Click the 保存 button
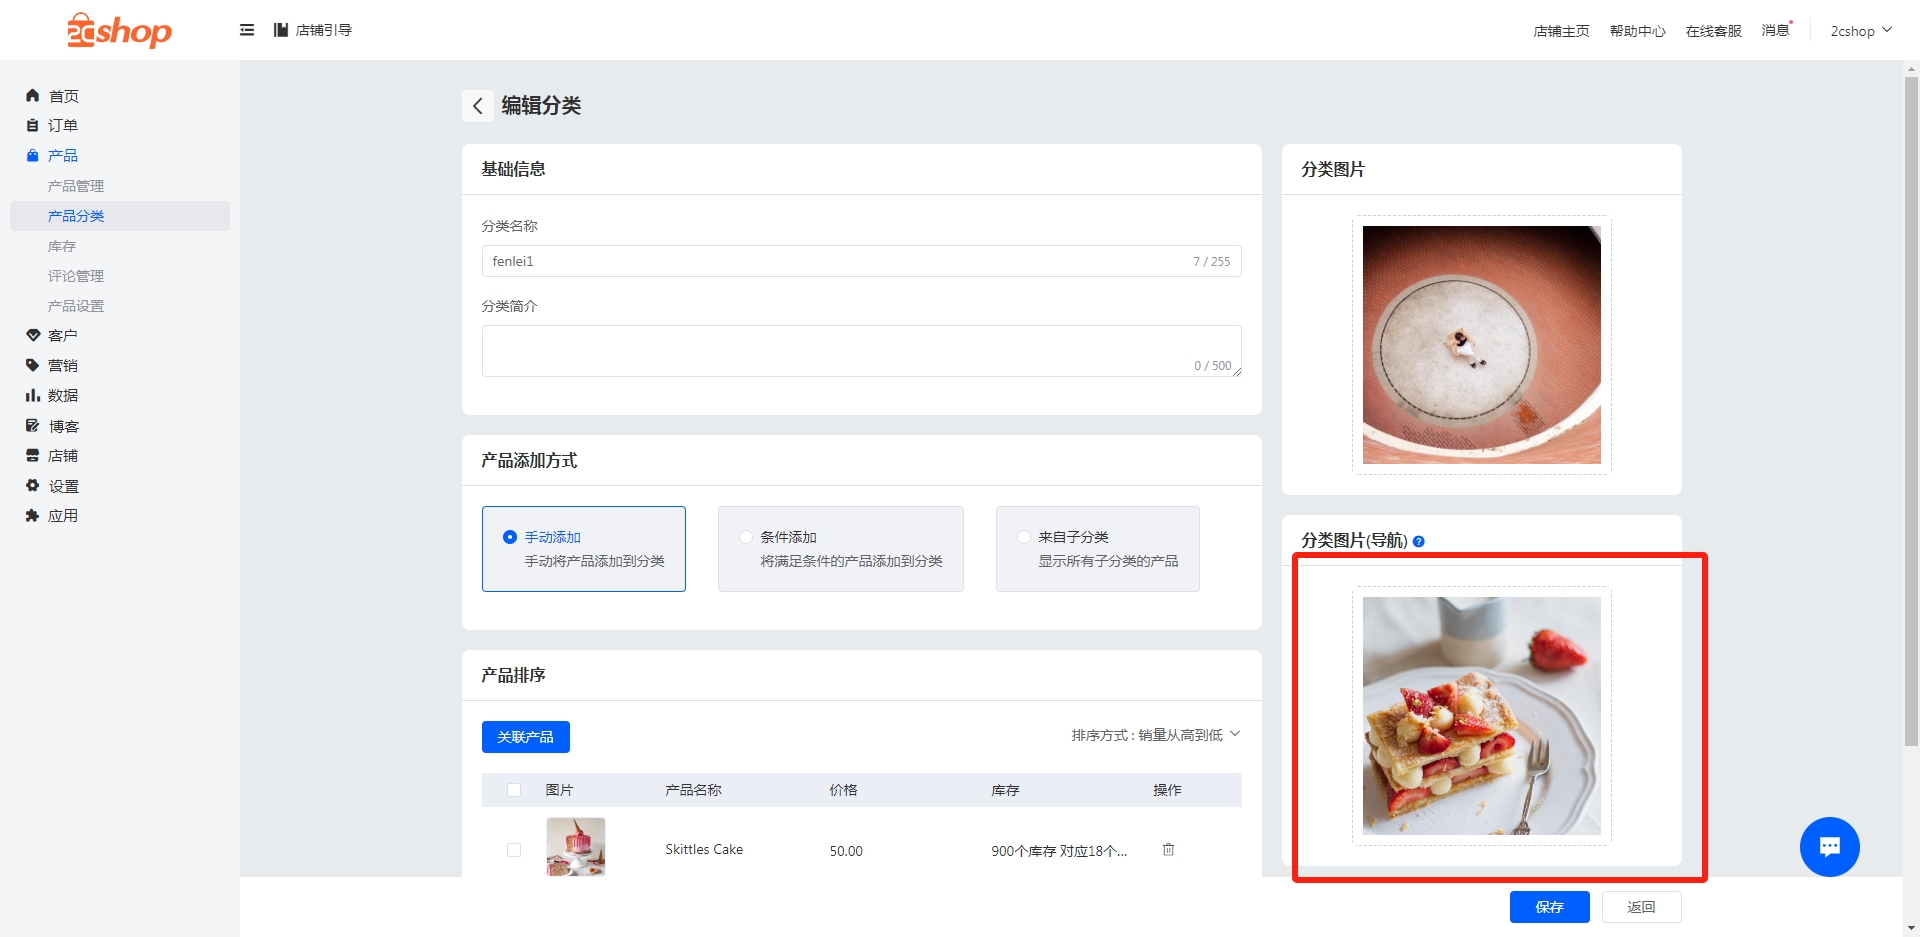This screenshot has height=937, width=1920. 1550,907
